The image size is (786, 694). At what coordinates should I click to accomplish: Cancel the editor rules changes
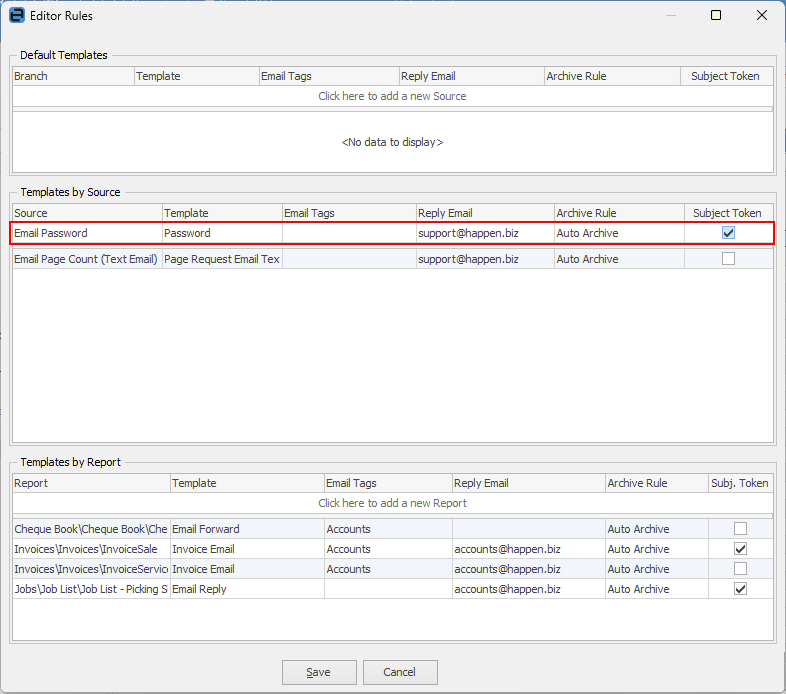(x=400, y=672)
